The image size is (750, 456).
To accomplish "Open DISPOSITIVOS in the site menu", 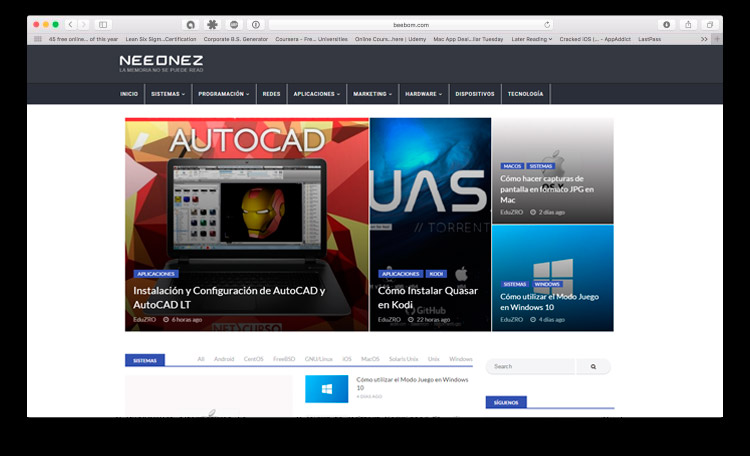I will (x=475, y=94).
